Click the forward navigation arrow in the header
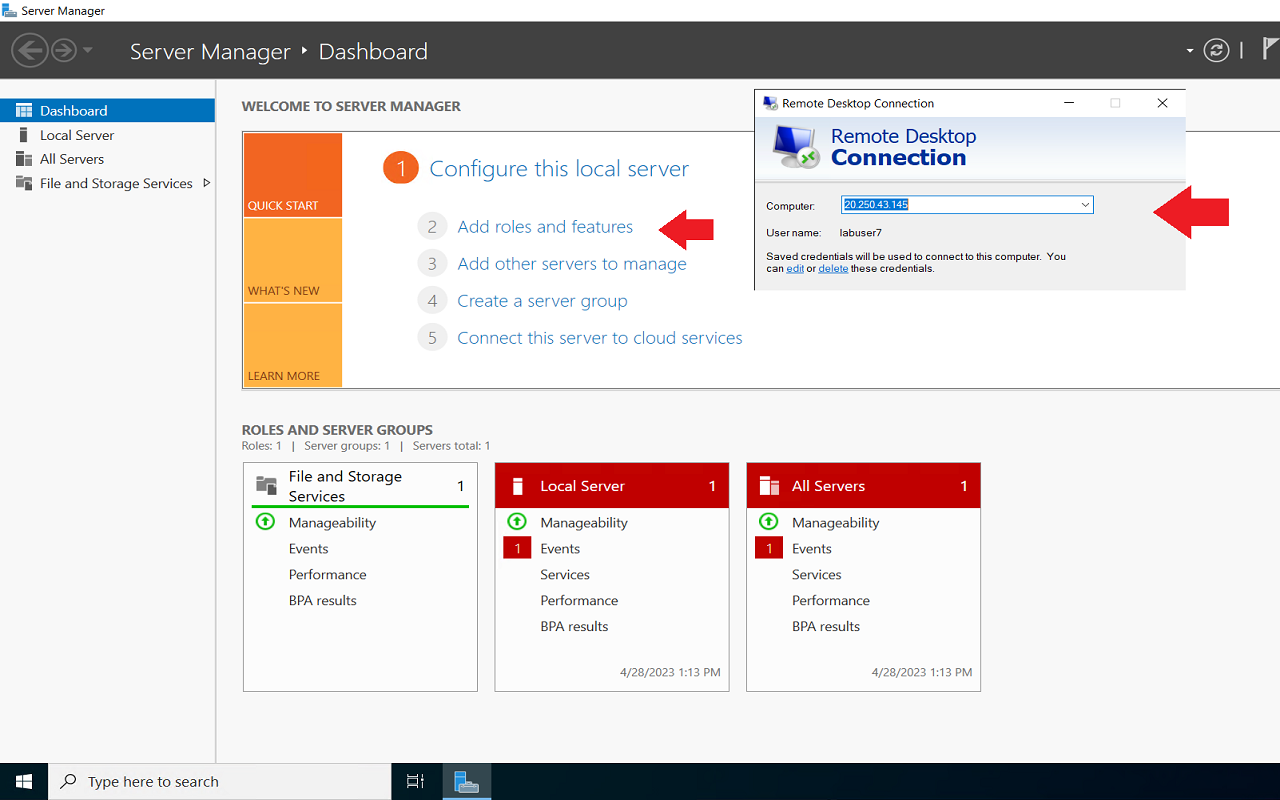Screen dimensions: 1280x800 64,50
